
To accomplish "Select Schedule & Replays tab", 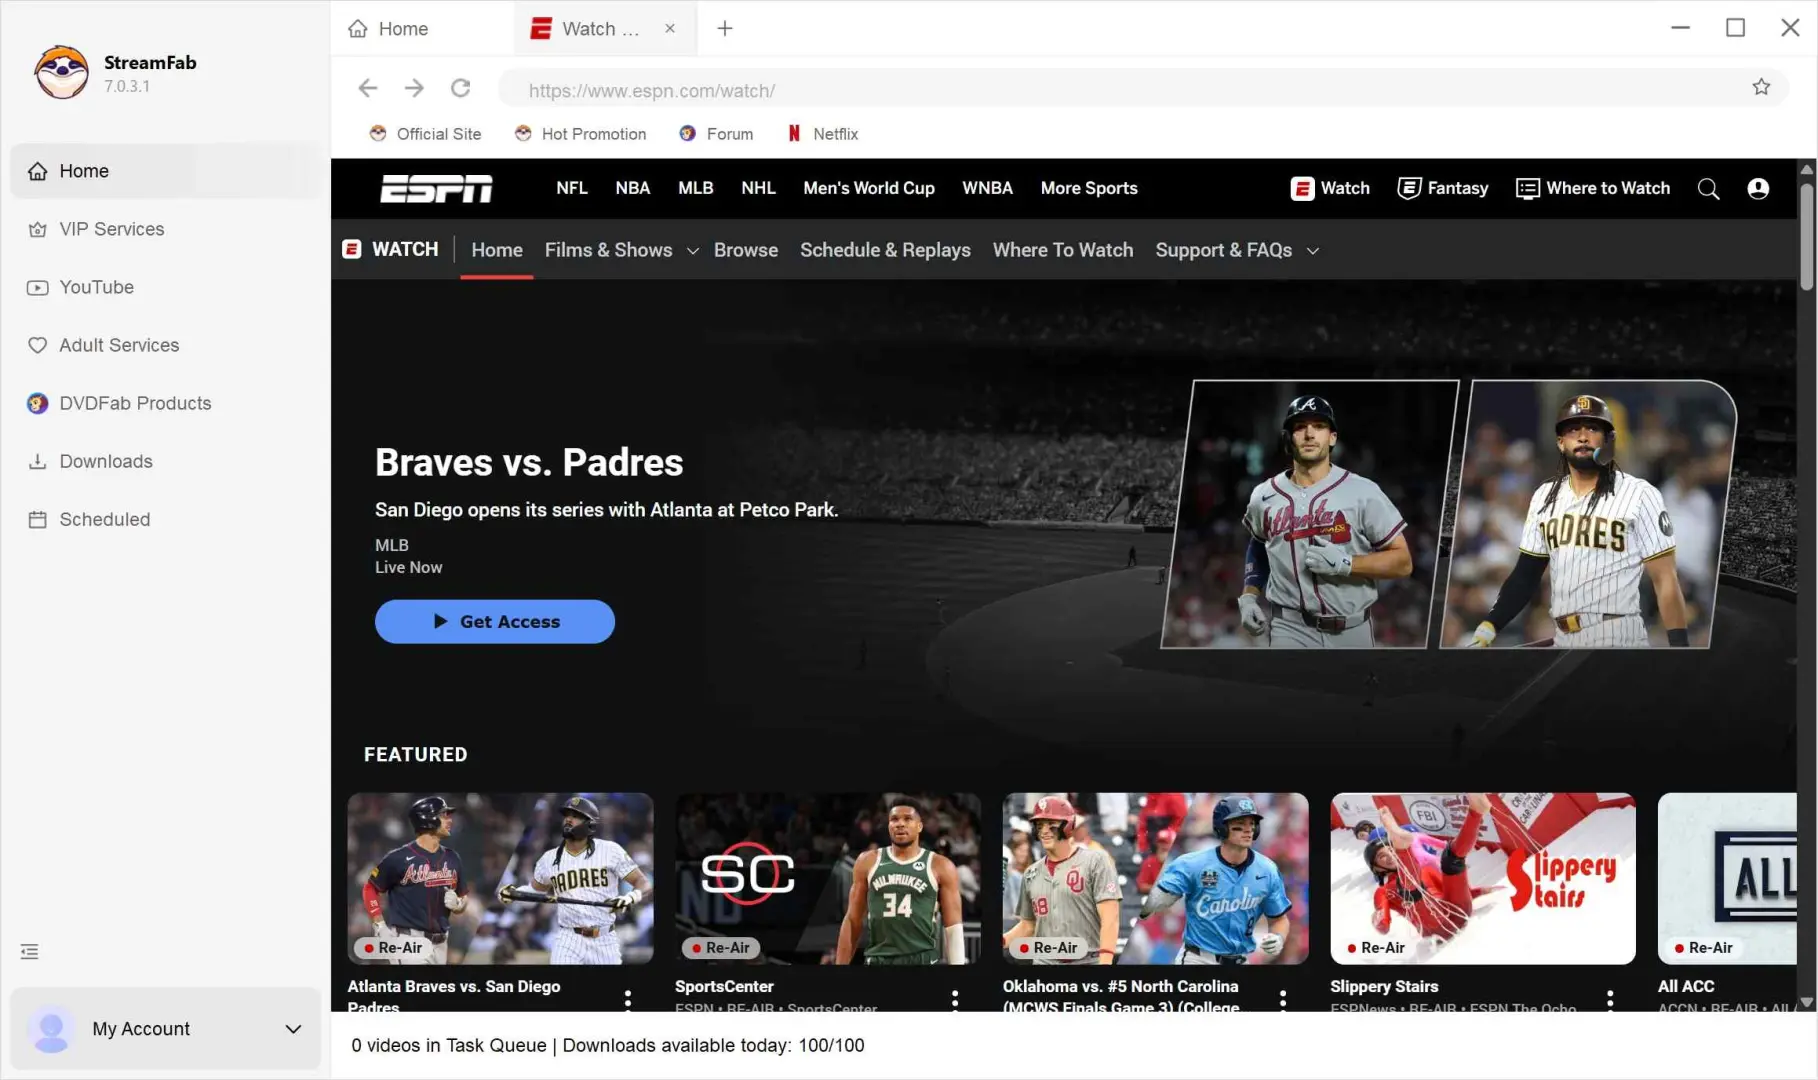I will tap(885, 250).
